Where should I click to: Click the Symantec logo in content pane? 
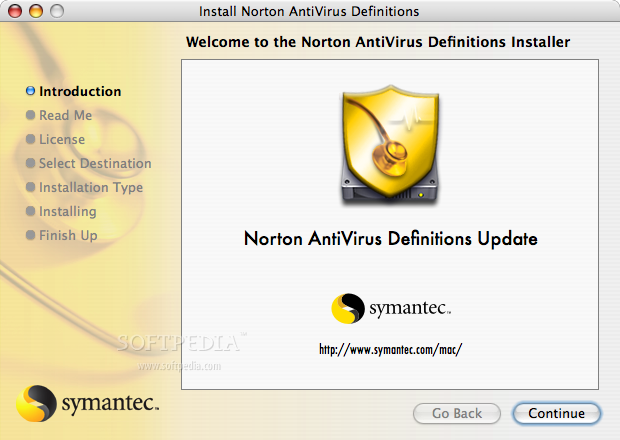pyautogui.click(x=391, y=308)
